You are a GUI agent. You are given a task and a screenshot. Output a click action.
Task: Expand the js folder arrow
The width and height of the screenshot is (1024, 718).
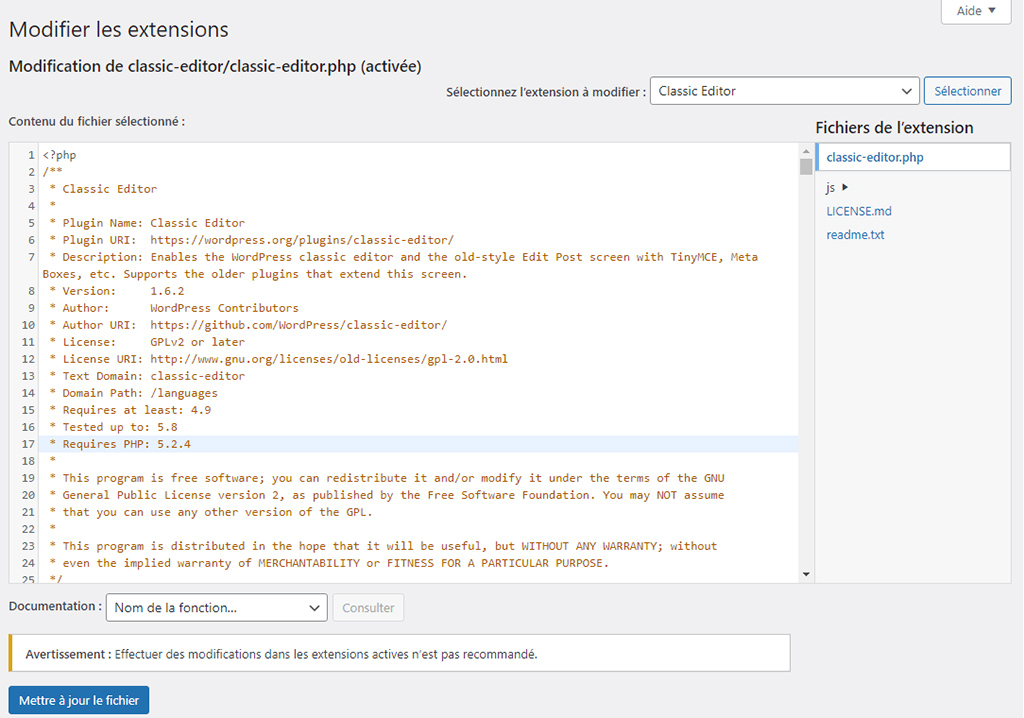(x=845, y=187)
